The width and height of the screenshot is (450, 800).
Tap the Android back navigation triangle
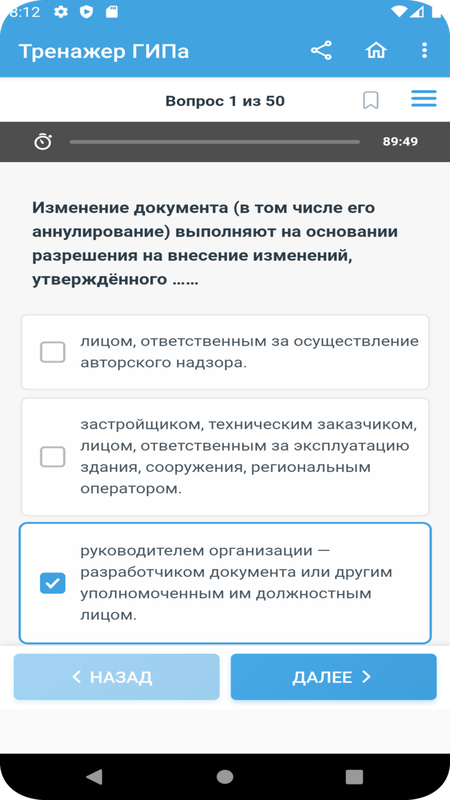coord(94,777)
